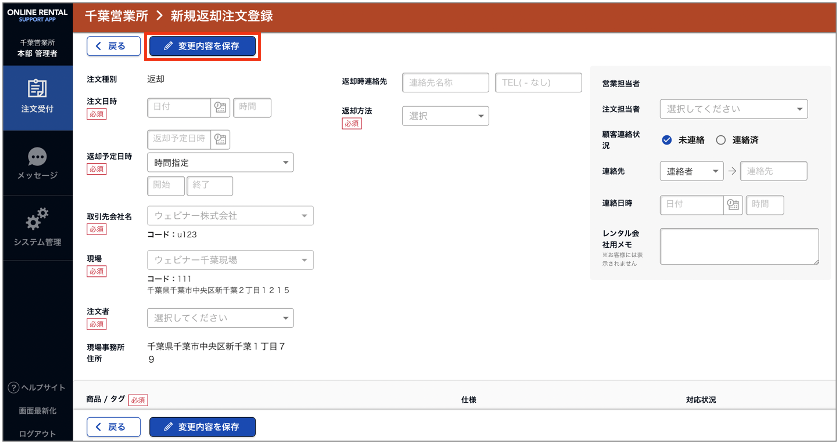This screenshot has width=840, height=444.
Task: Select 連絡済 radio button
Action: tap(721, 139)
